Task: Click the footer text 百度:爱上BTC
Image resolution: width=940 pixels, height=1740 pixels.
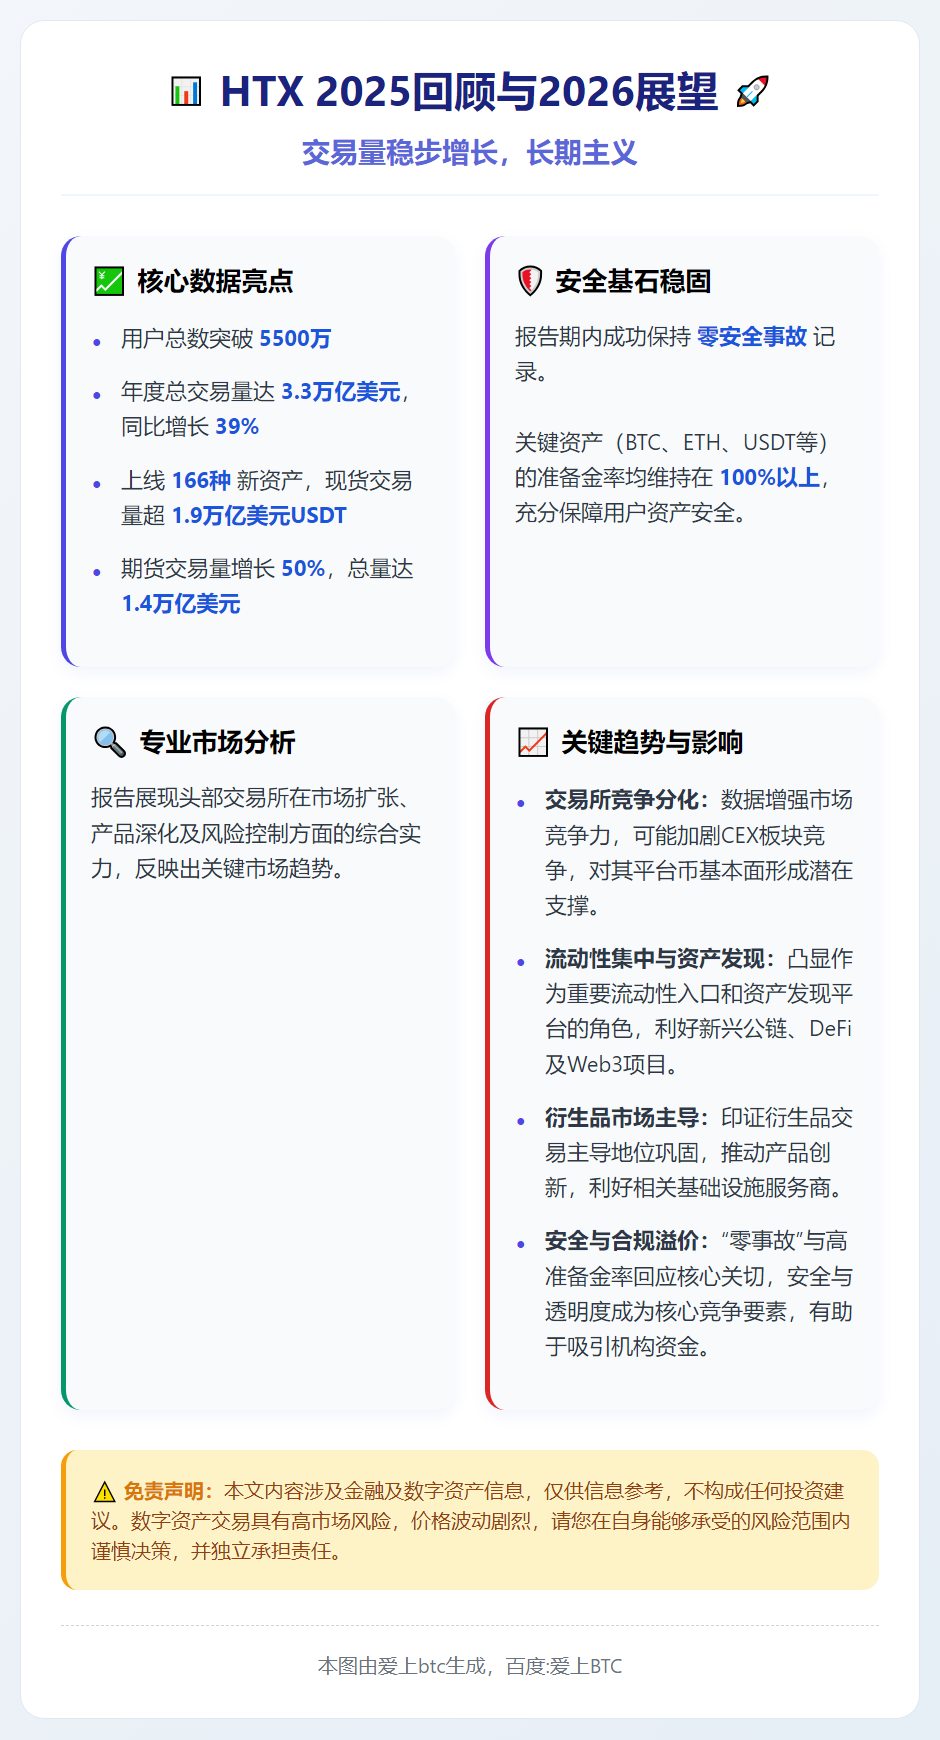Action: click(x=564, y=1666)
